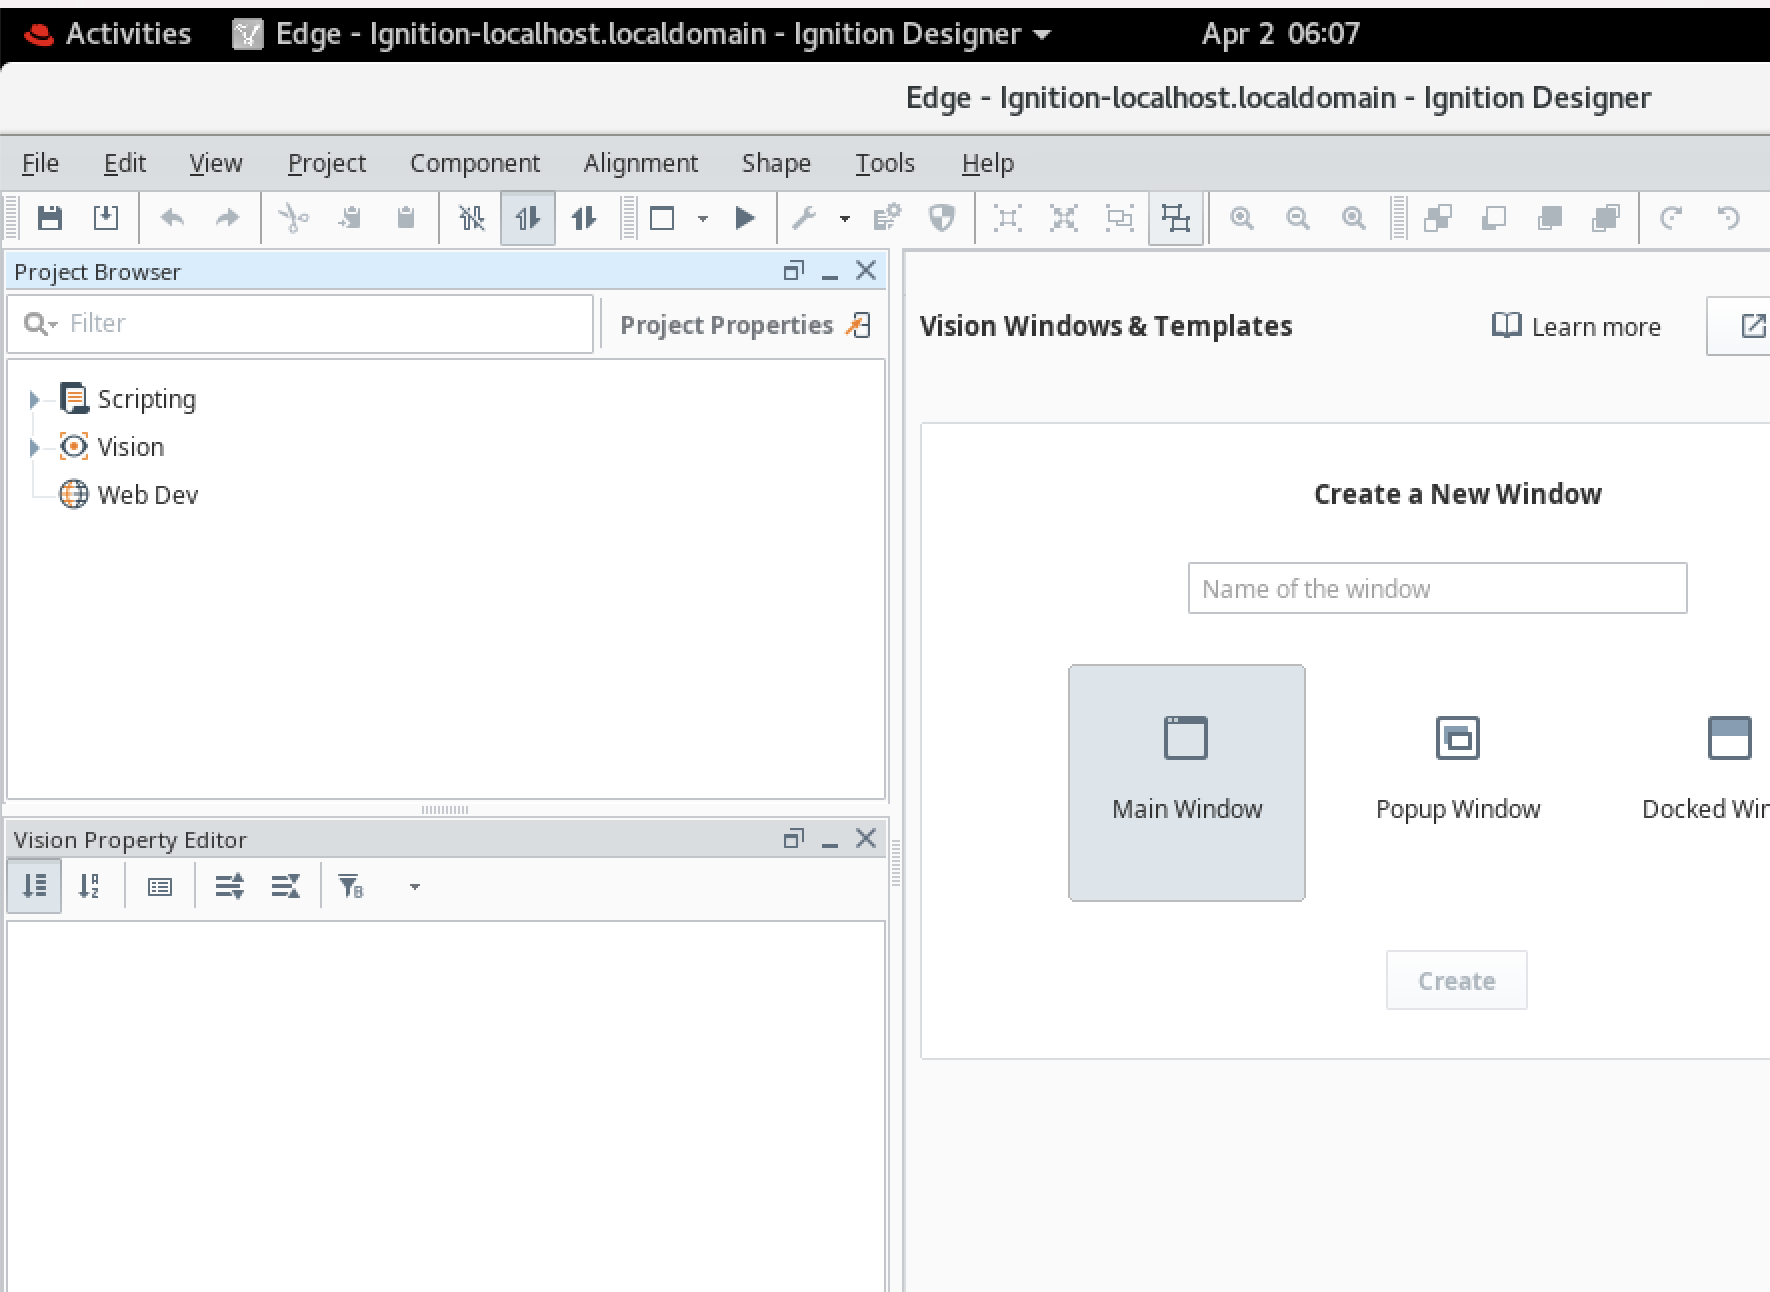
Task: Open the Project menu
Action: click(x=327, y=163)
